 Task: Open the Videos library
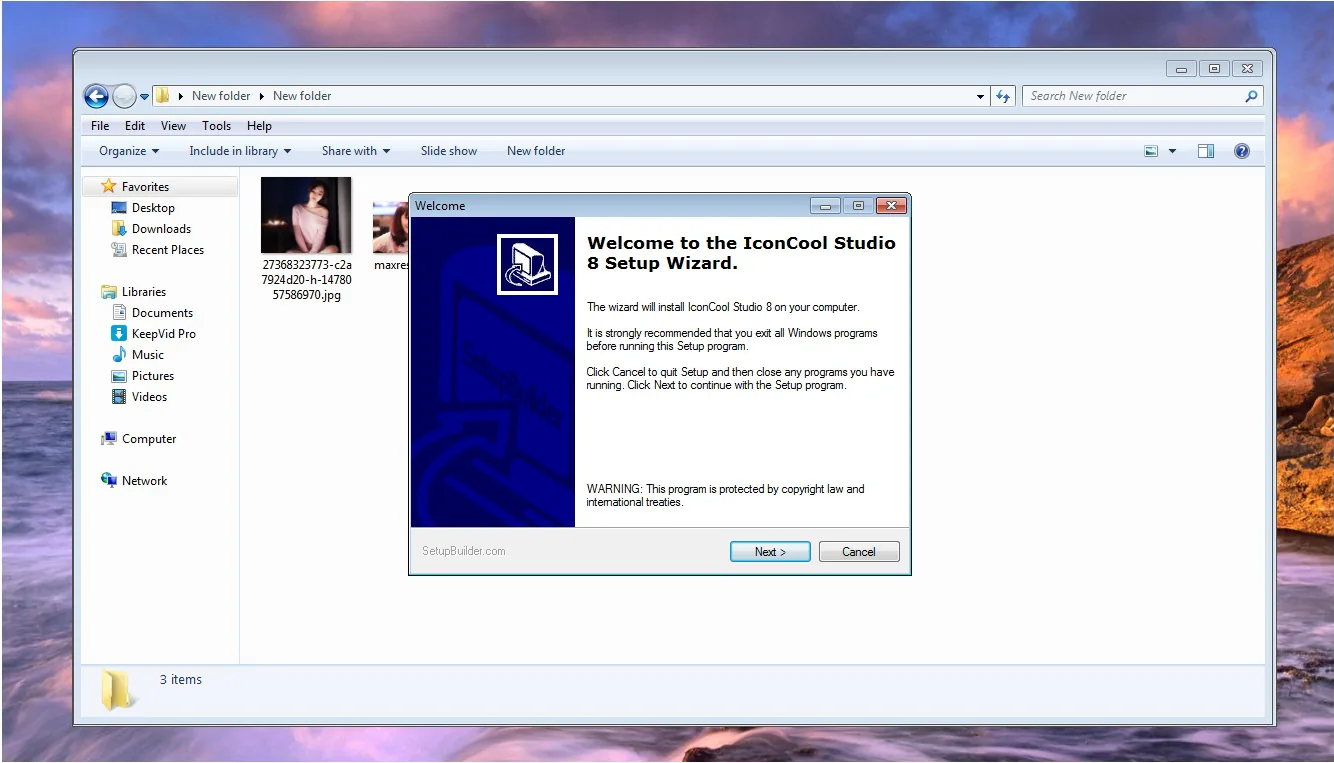[149, 397]
